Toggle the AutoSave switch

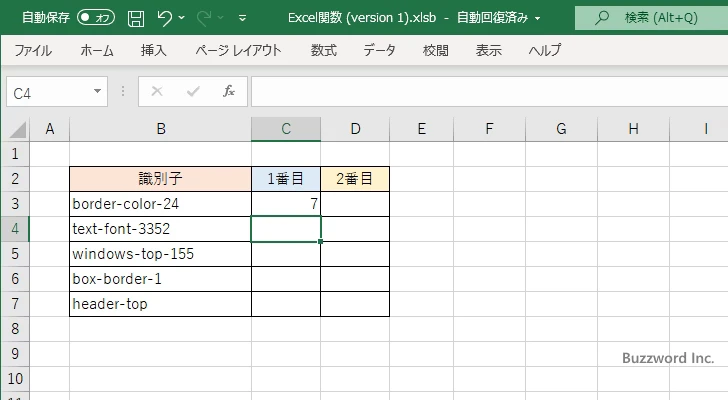tap(96, 18)
